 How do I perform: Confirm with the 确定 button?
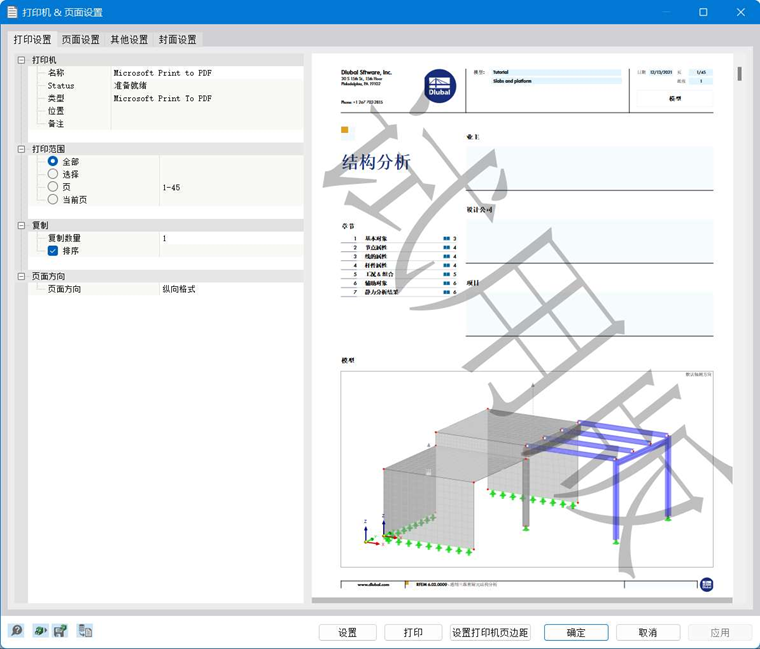pos(576,633)
